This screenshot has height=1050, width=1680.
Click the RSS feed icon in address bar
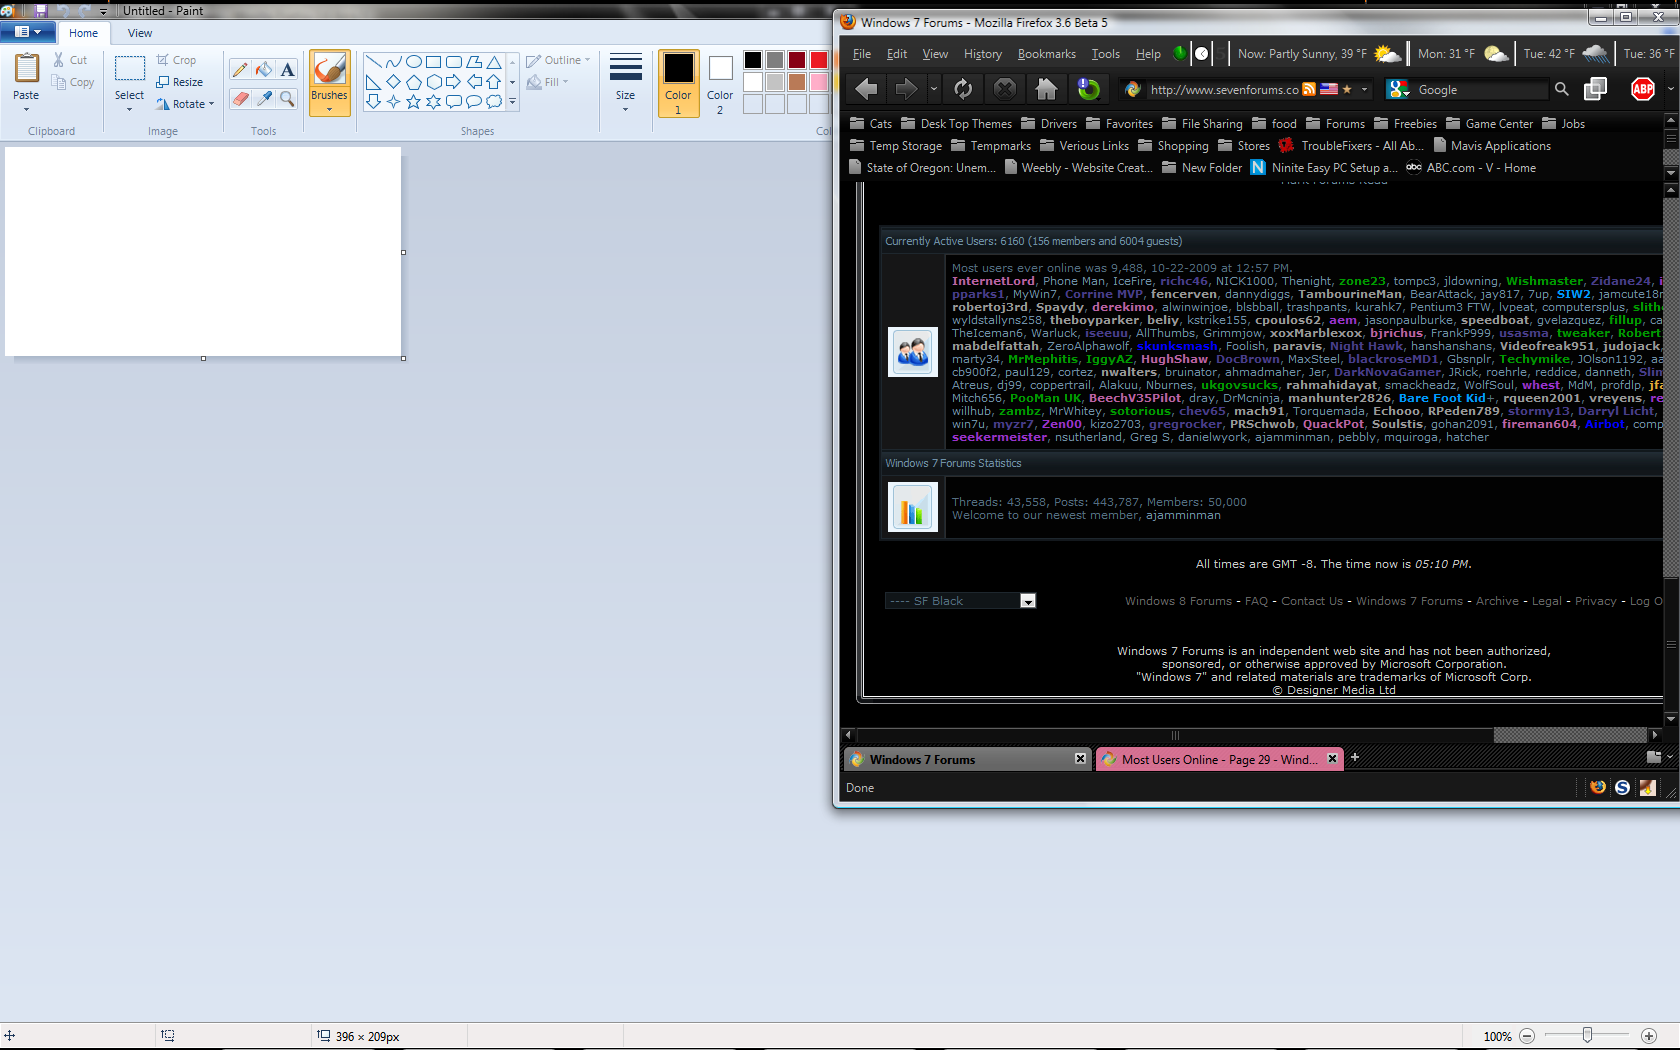(x=1309, y=89)
